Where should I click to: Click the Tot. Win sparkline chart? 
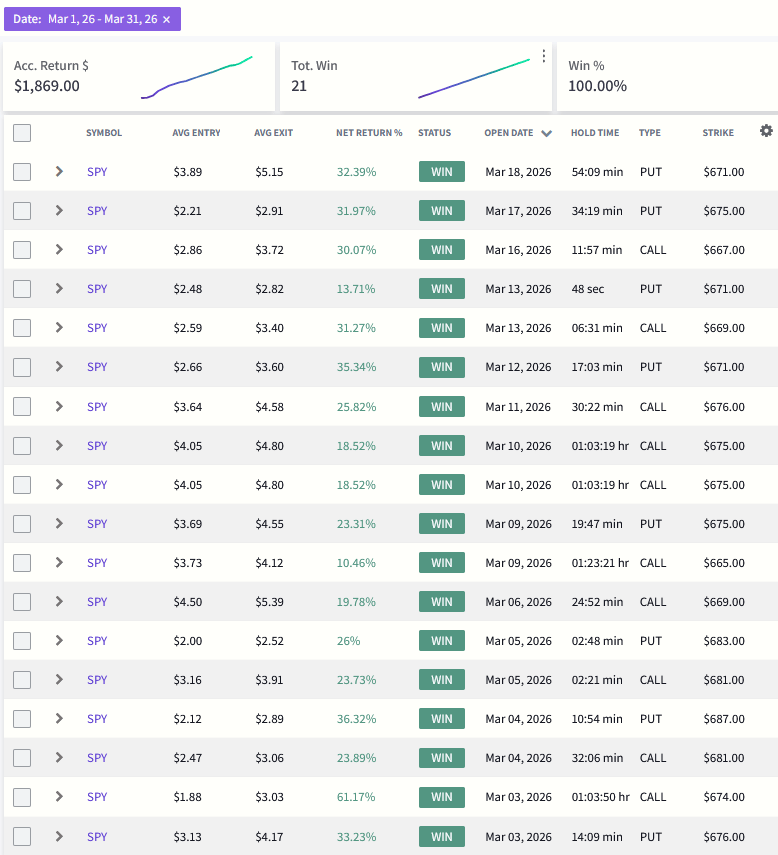[474, 78]
